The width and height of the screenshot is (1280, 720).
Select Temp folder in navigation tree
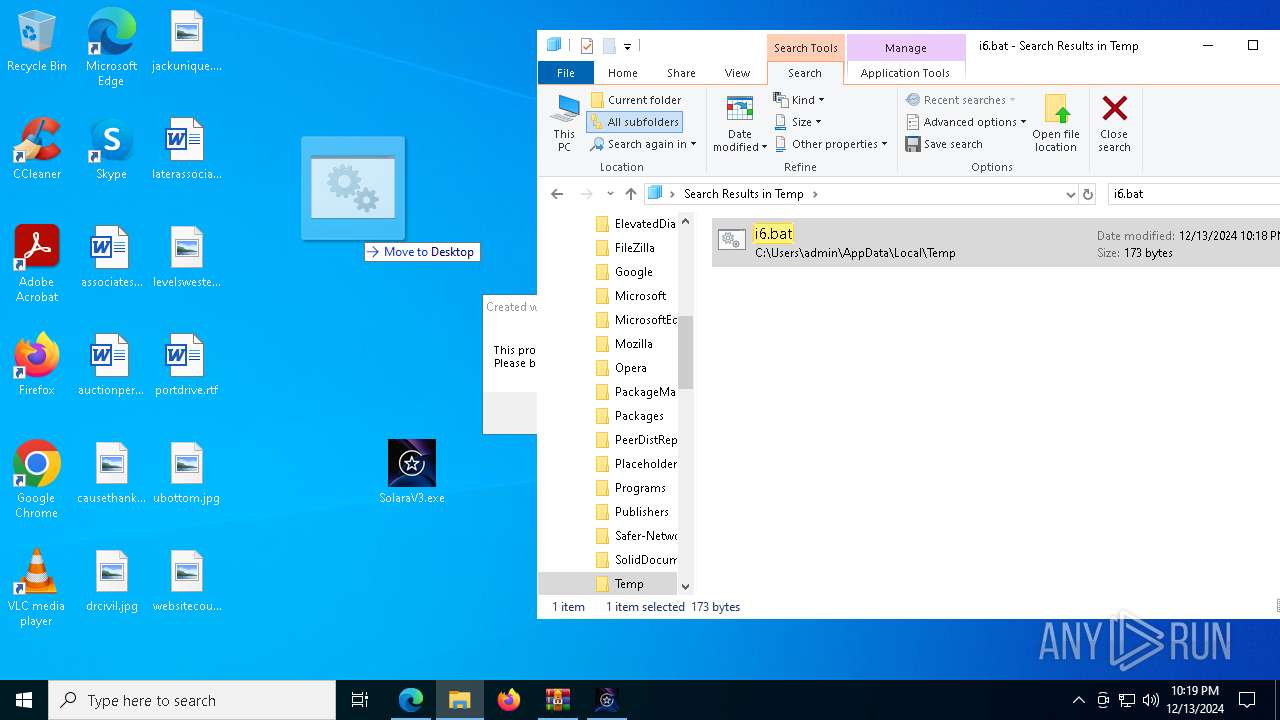point(629,584)
